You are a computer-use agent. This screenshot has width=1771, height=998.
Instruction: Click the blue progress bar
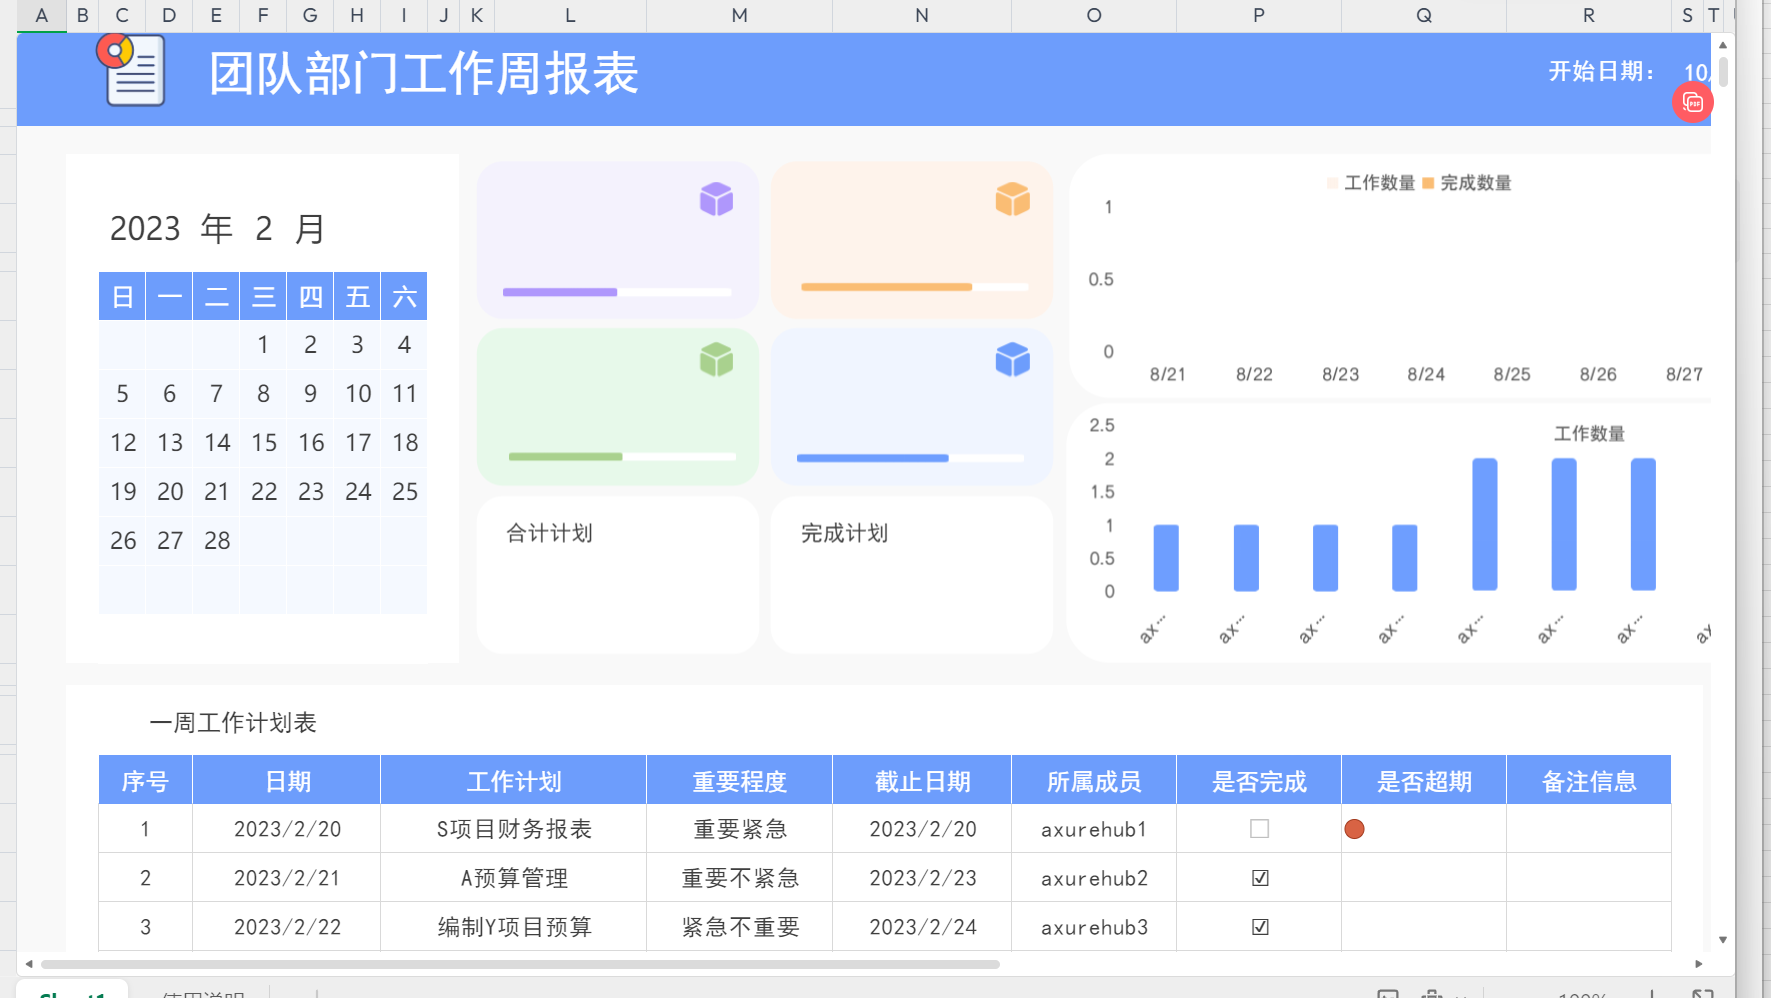[910, 458]
